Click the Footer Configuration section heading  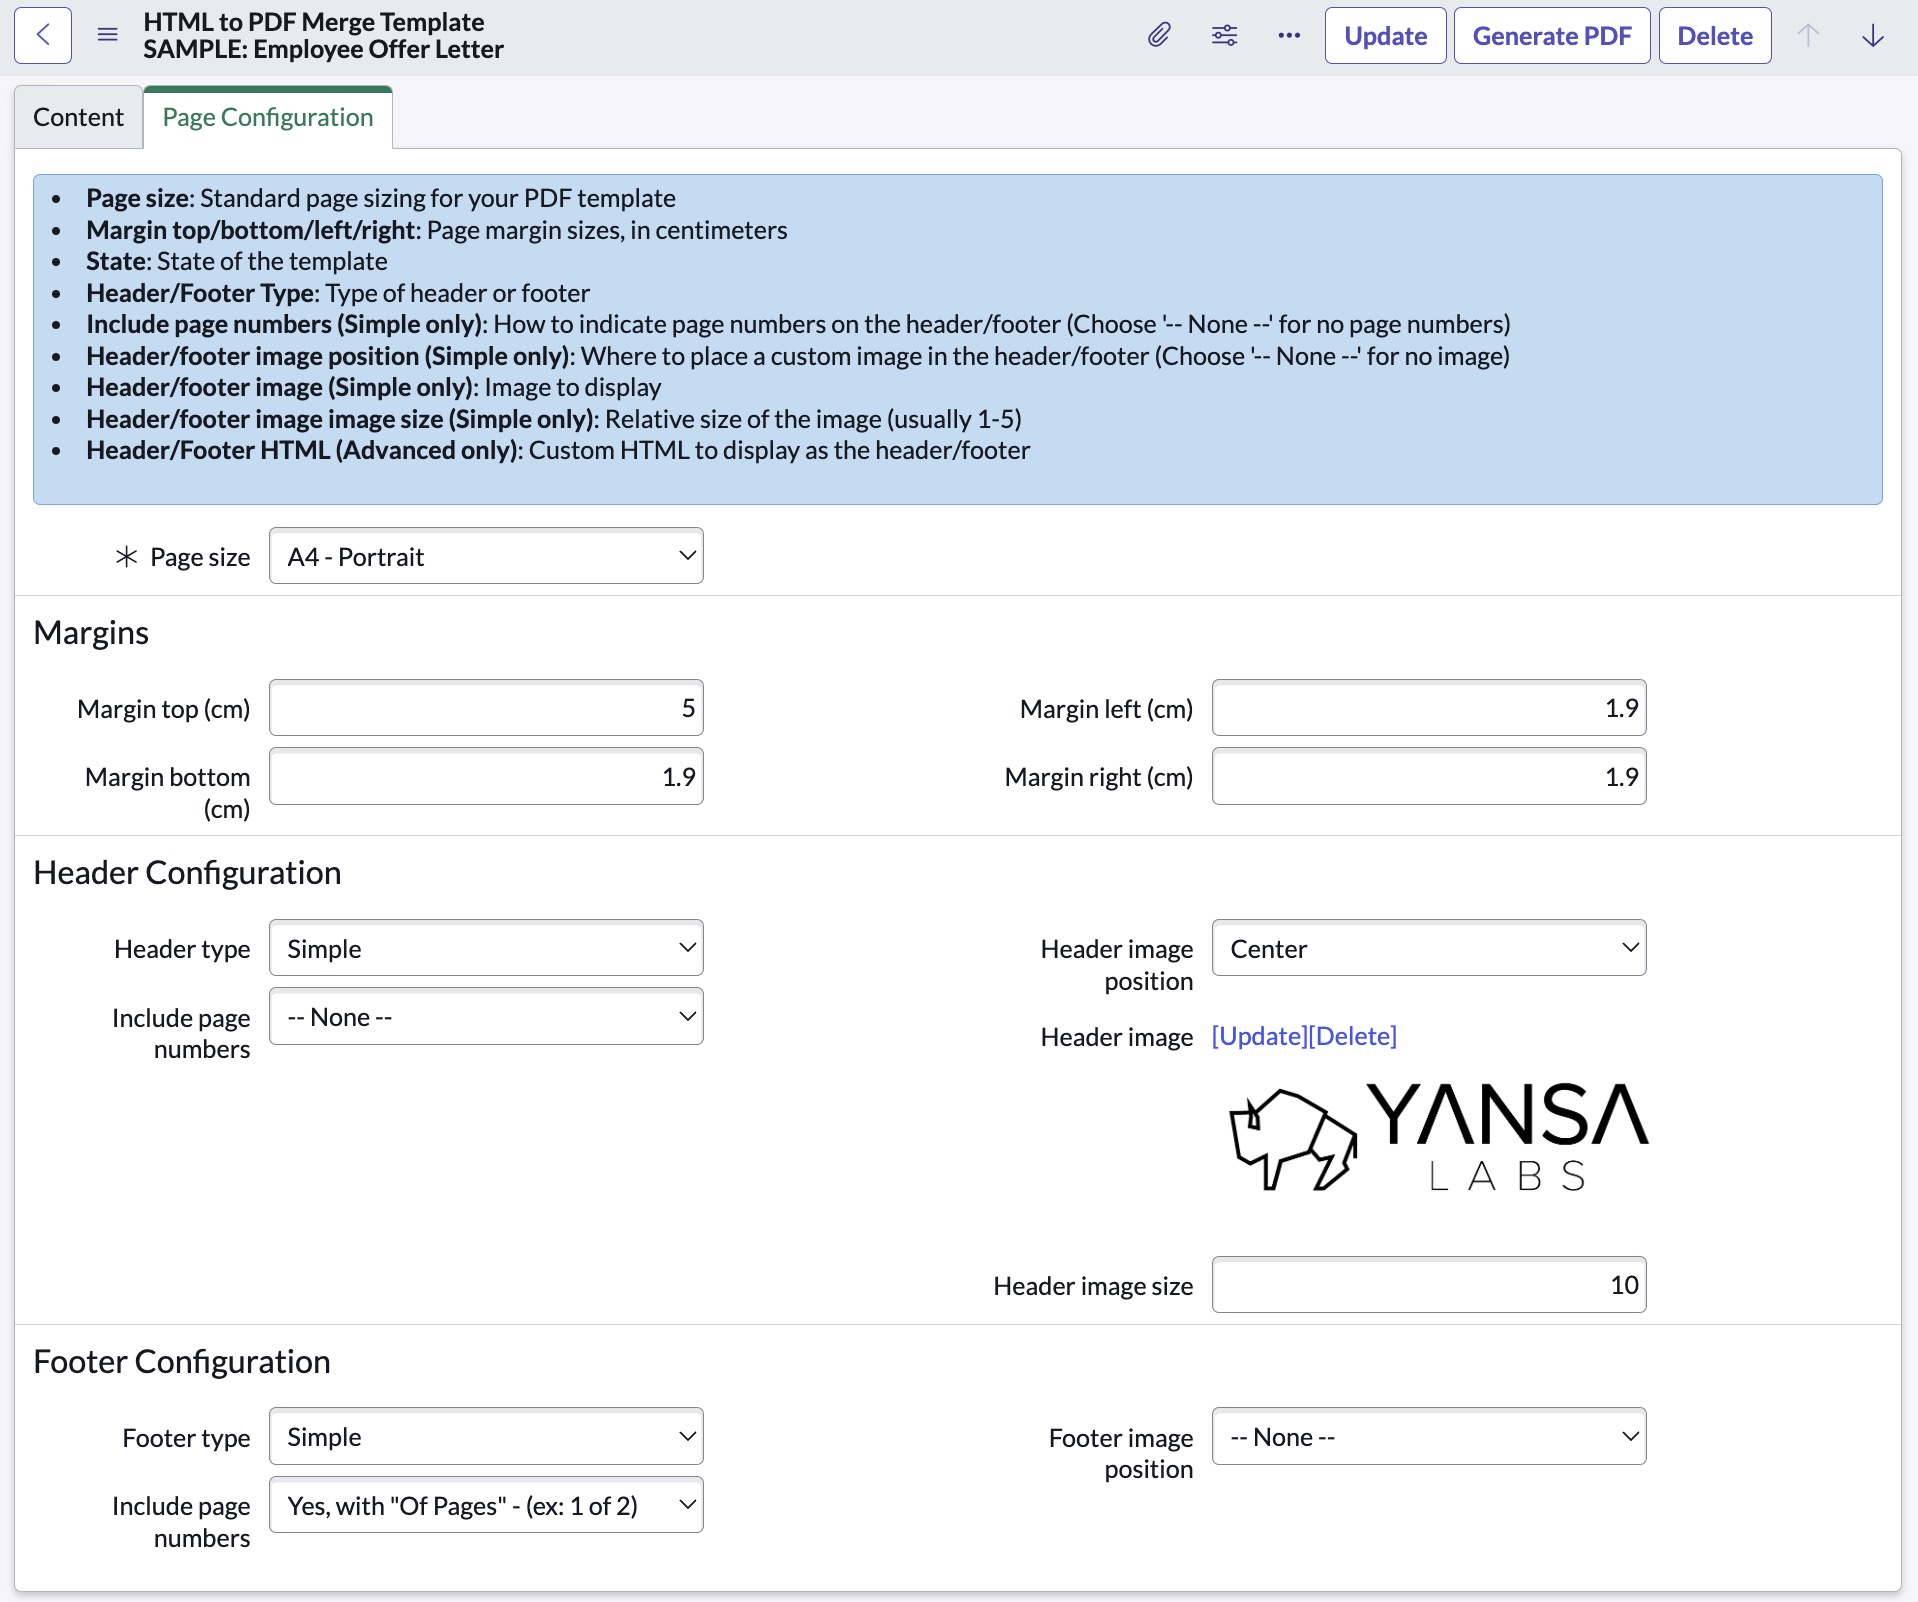(182, 1362)
